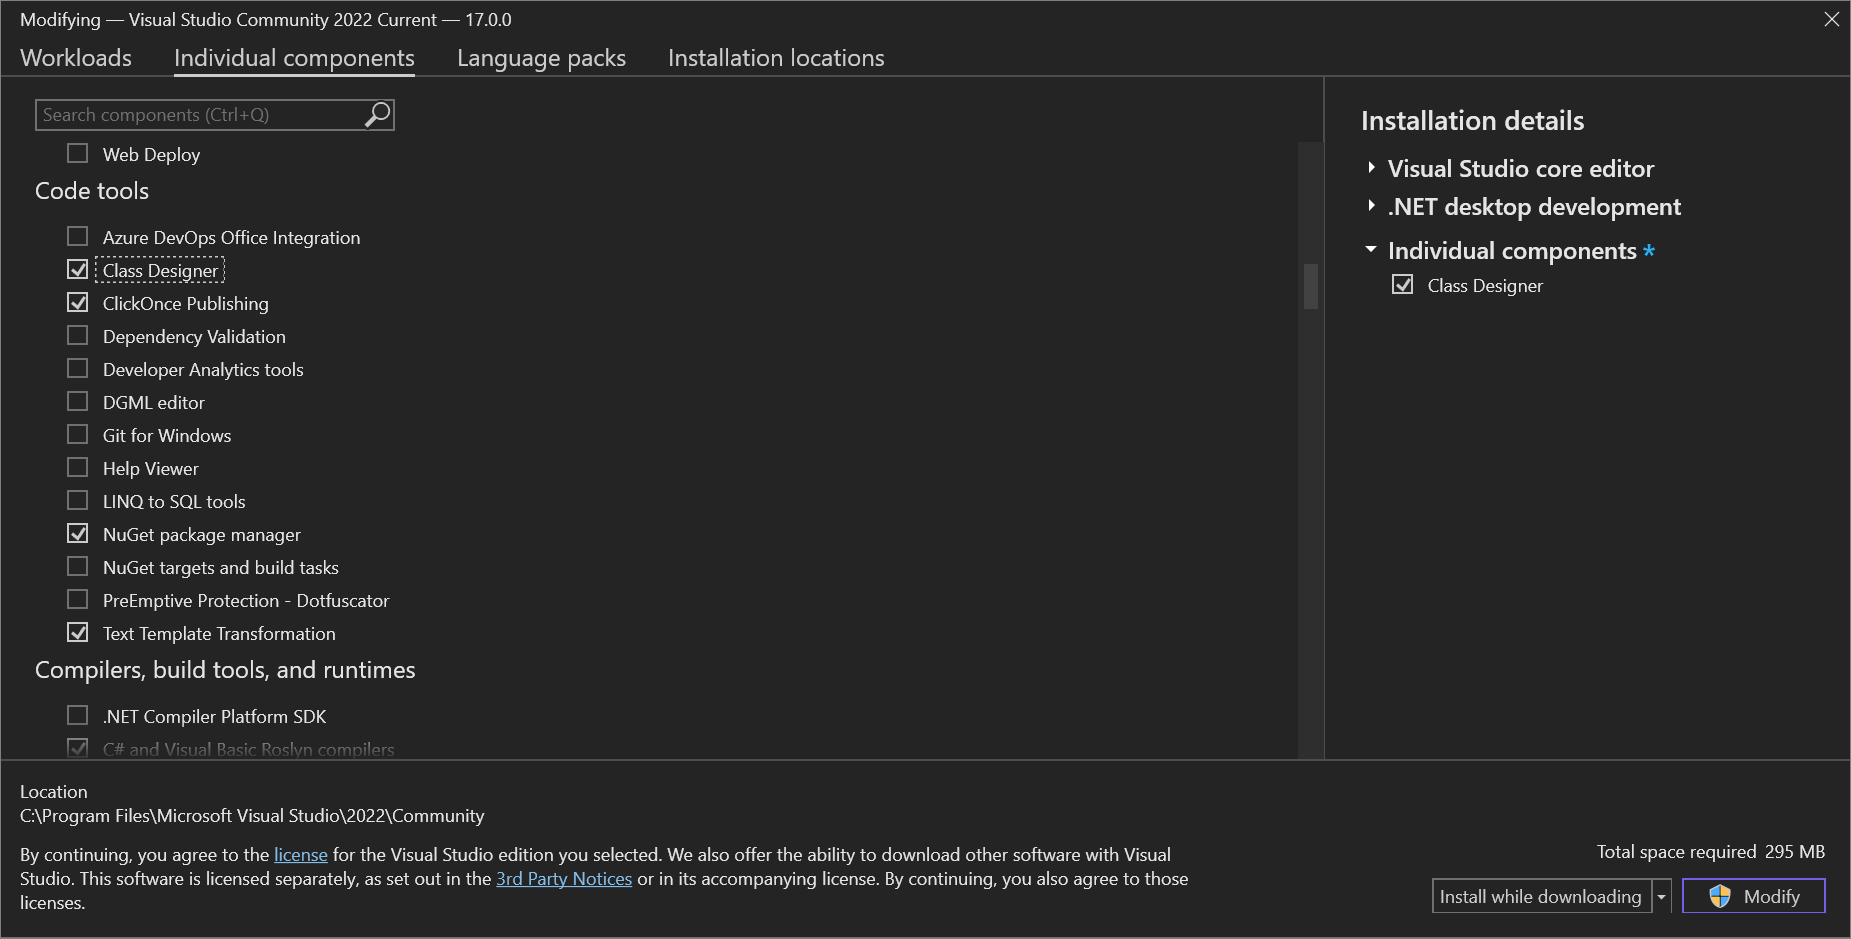1851x939 pixels.
Task: Switch to the Workloads tab
Action: (75, 58)
